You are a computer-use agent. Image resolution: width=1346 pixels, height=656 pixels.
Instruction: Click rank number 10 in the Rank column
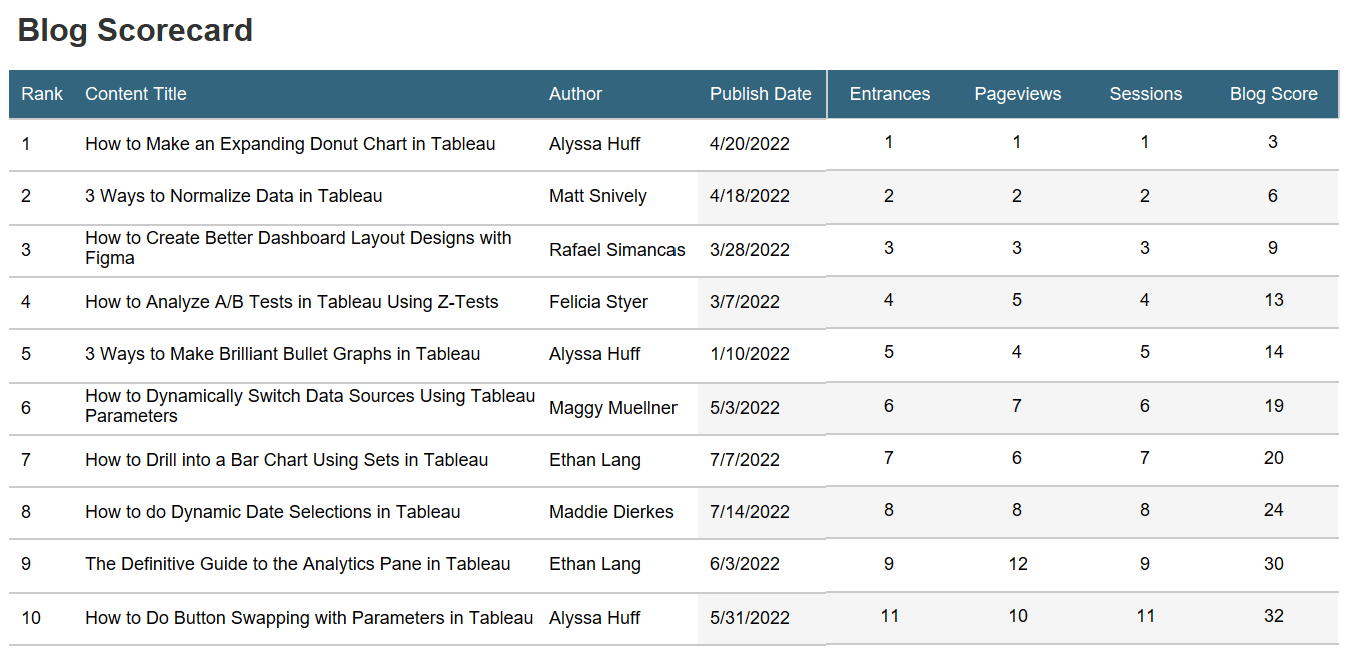tap(31, 618)
